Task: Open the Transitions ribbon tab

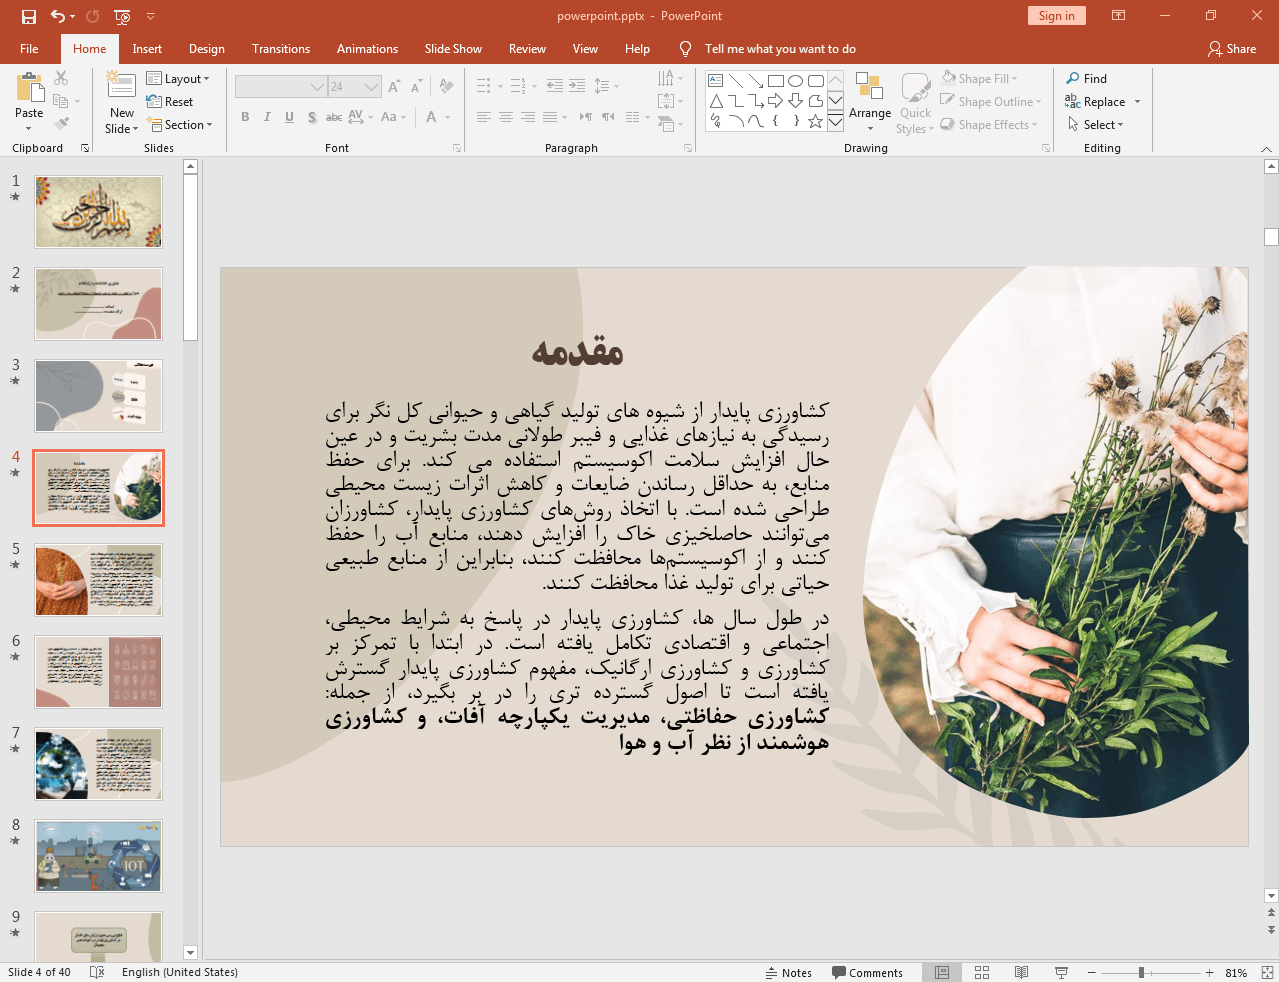Action: (x=281, y=49)
